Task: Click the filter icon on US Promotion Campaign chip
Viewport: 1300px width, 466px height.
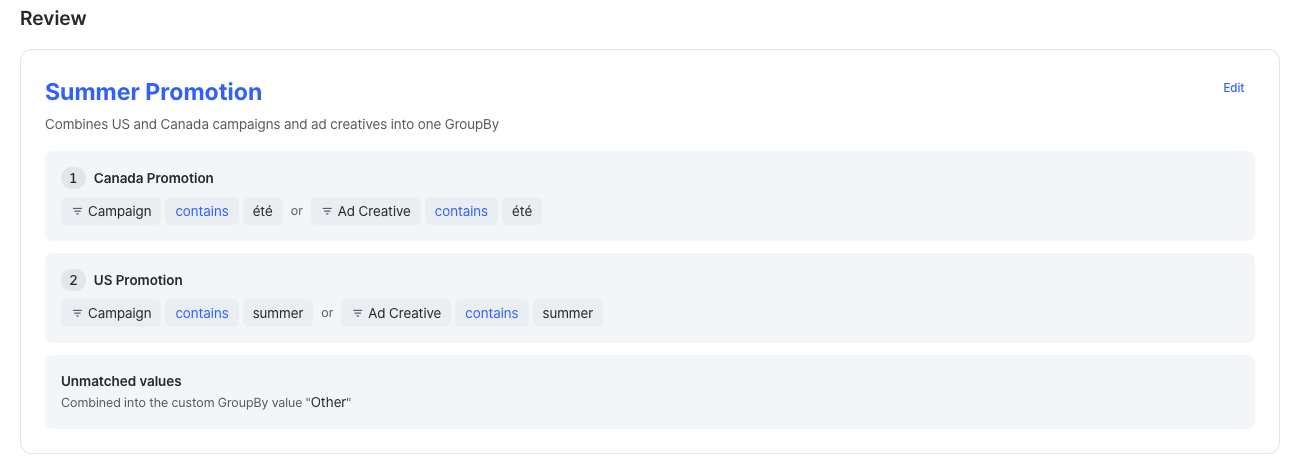Action: [77, 313]
